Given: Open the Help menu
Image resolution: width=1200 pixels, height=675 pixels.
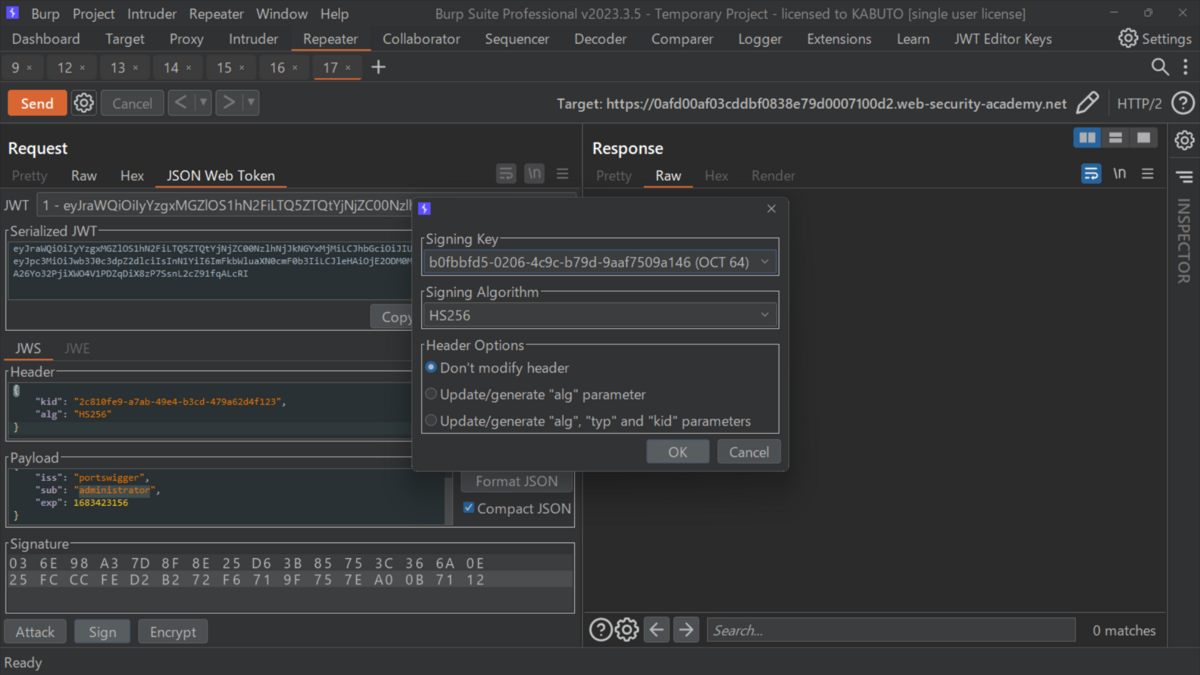Looking at the screenshot, I should point(334,14).
